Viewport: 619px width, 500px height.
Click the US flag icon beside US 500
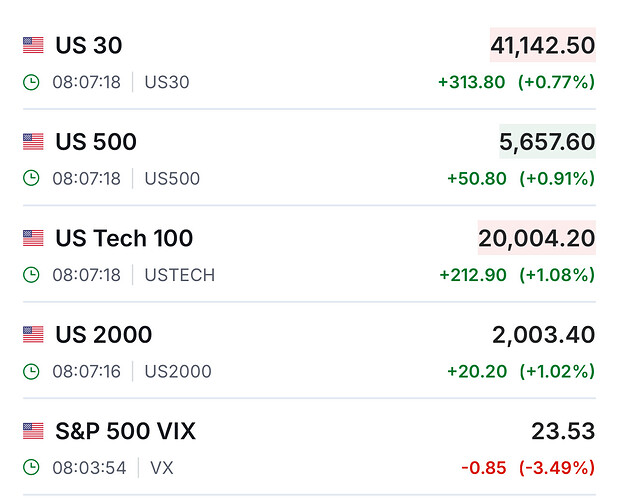[x=33, y=142]
